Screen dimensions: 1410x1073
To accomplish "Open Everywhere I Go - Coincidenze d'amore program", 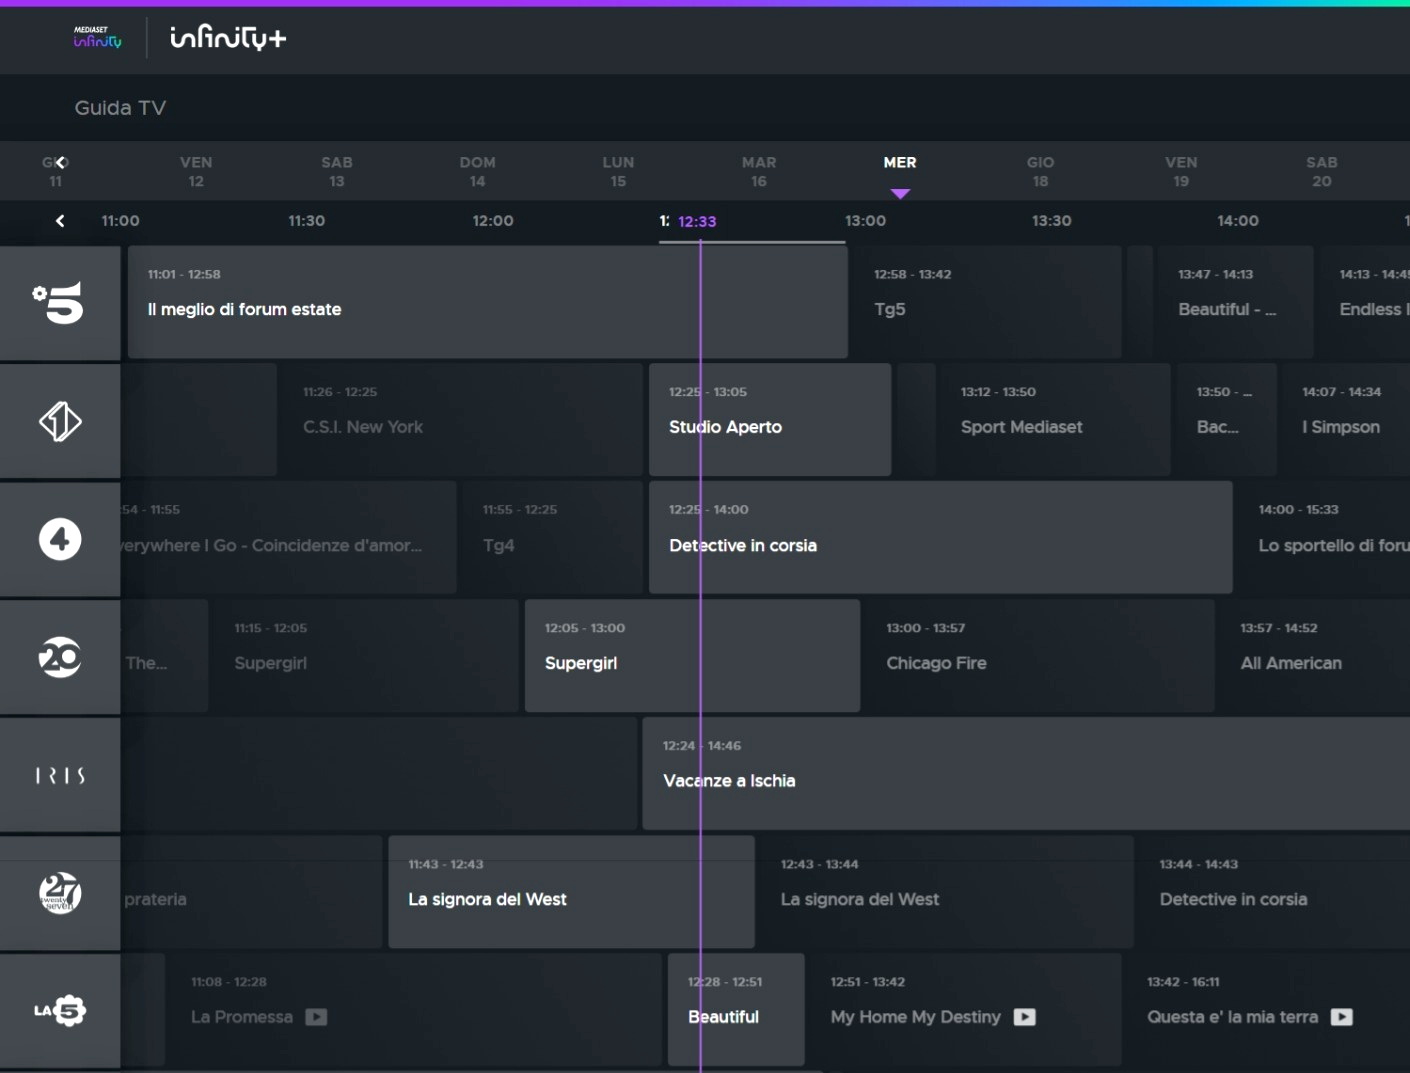I will (x=288, y=538).
